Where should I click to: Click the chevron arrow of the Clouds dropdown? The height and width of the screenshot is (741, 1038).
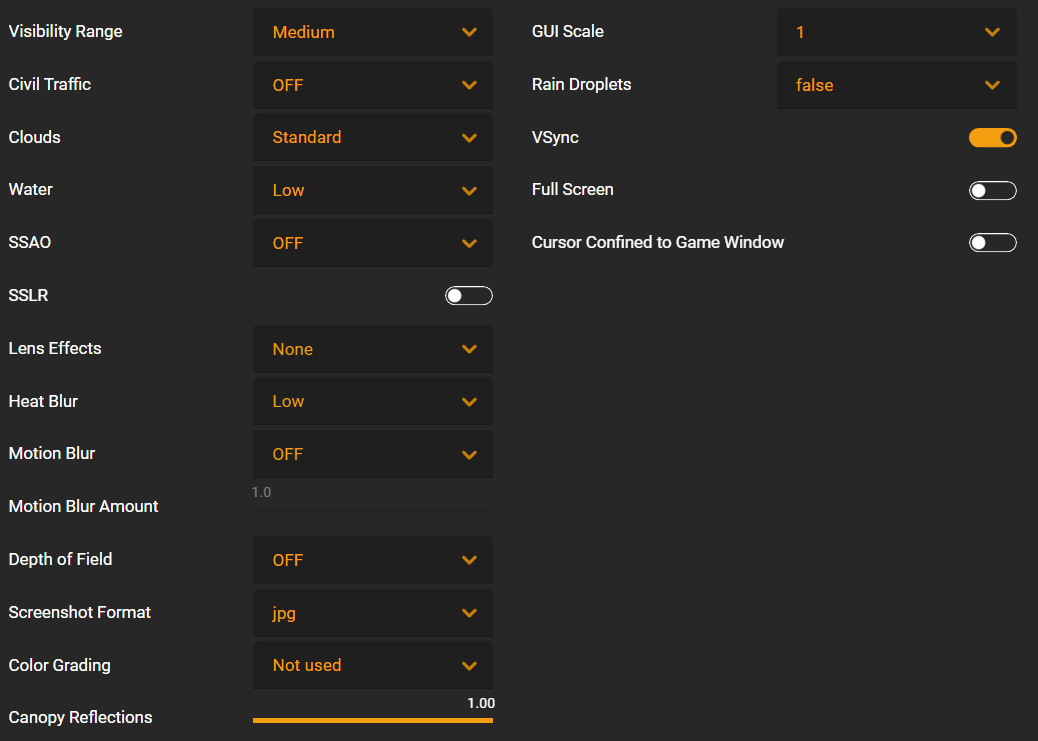469,138
